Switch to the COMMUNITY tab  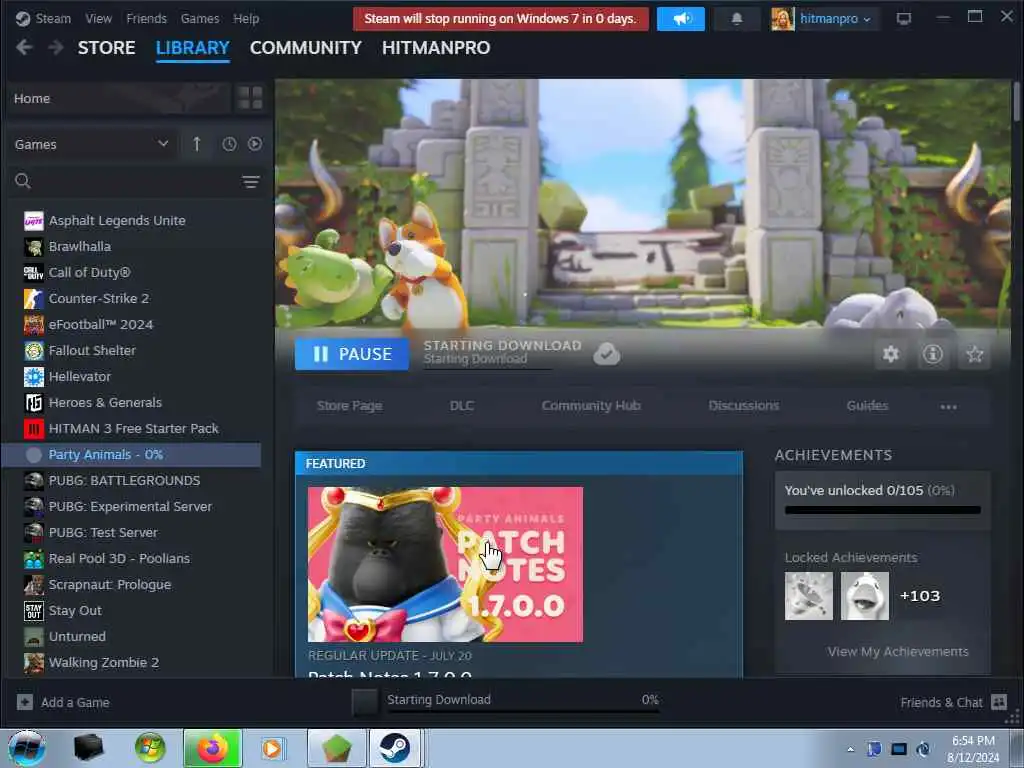point(306,48)
